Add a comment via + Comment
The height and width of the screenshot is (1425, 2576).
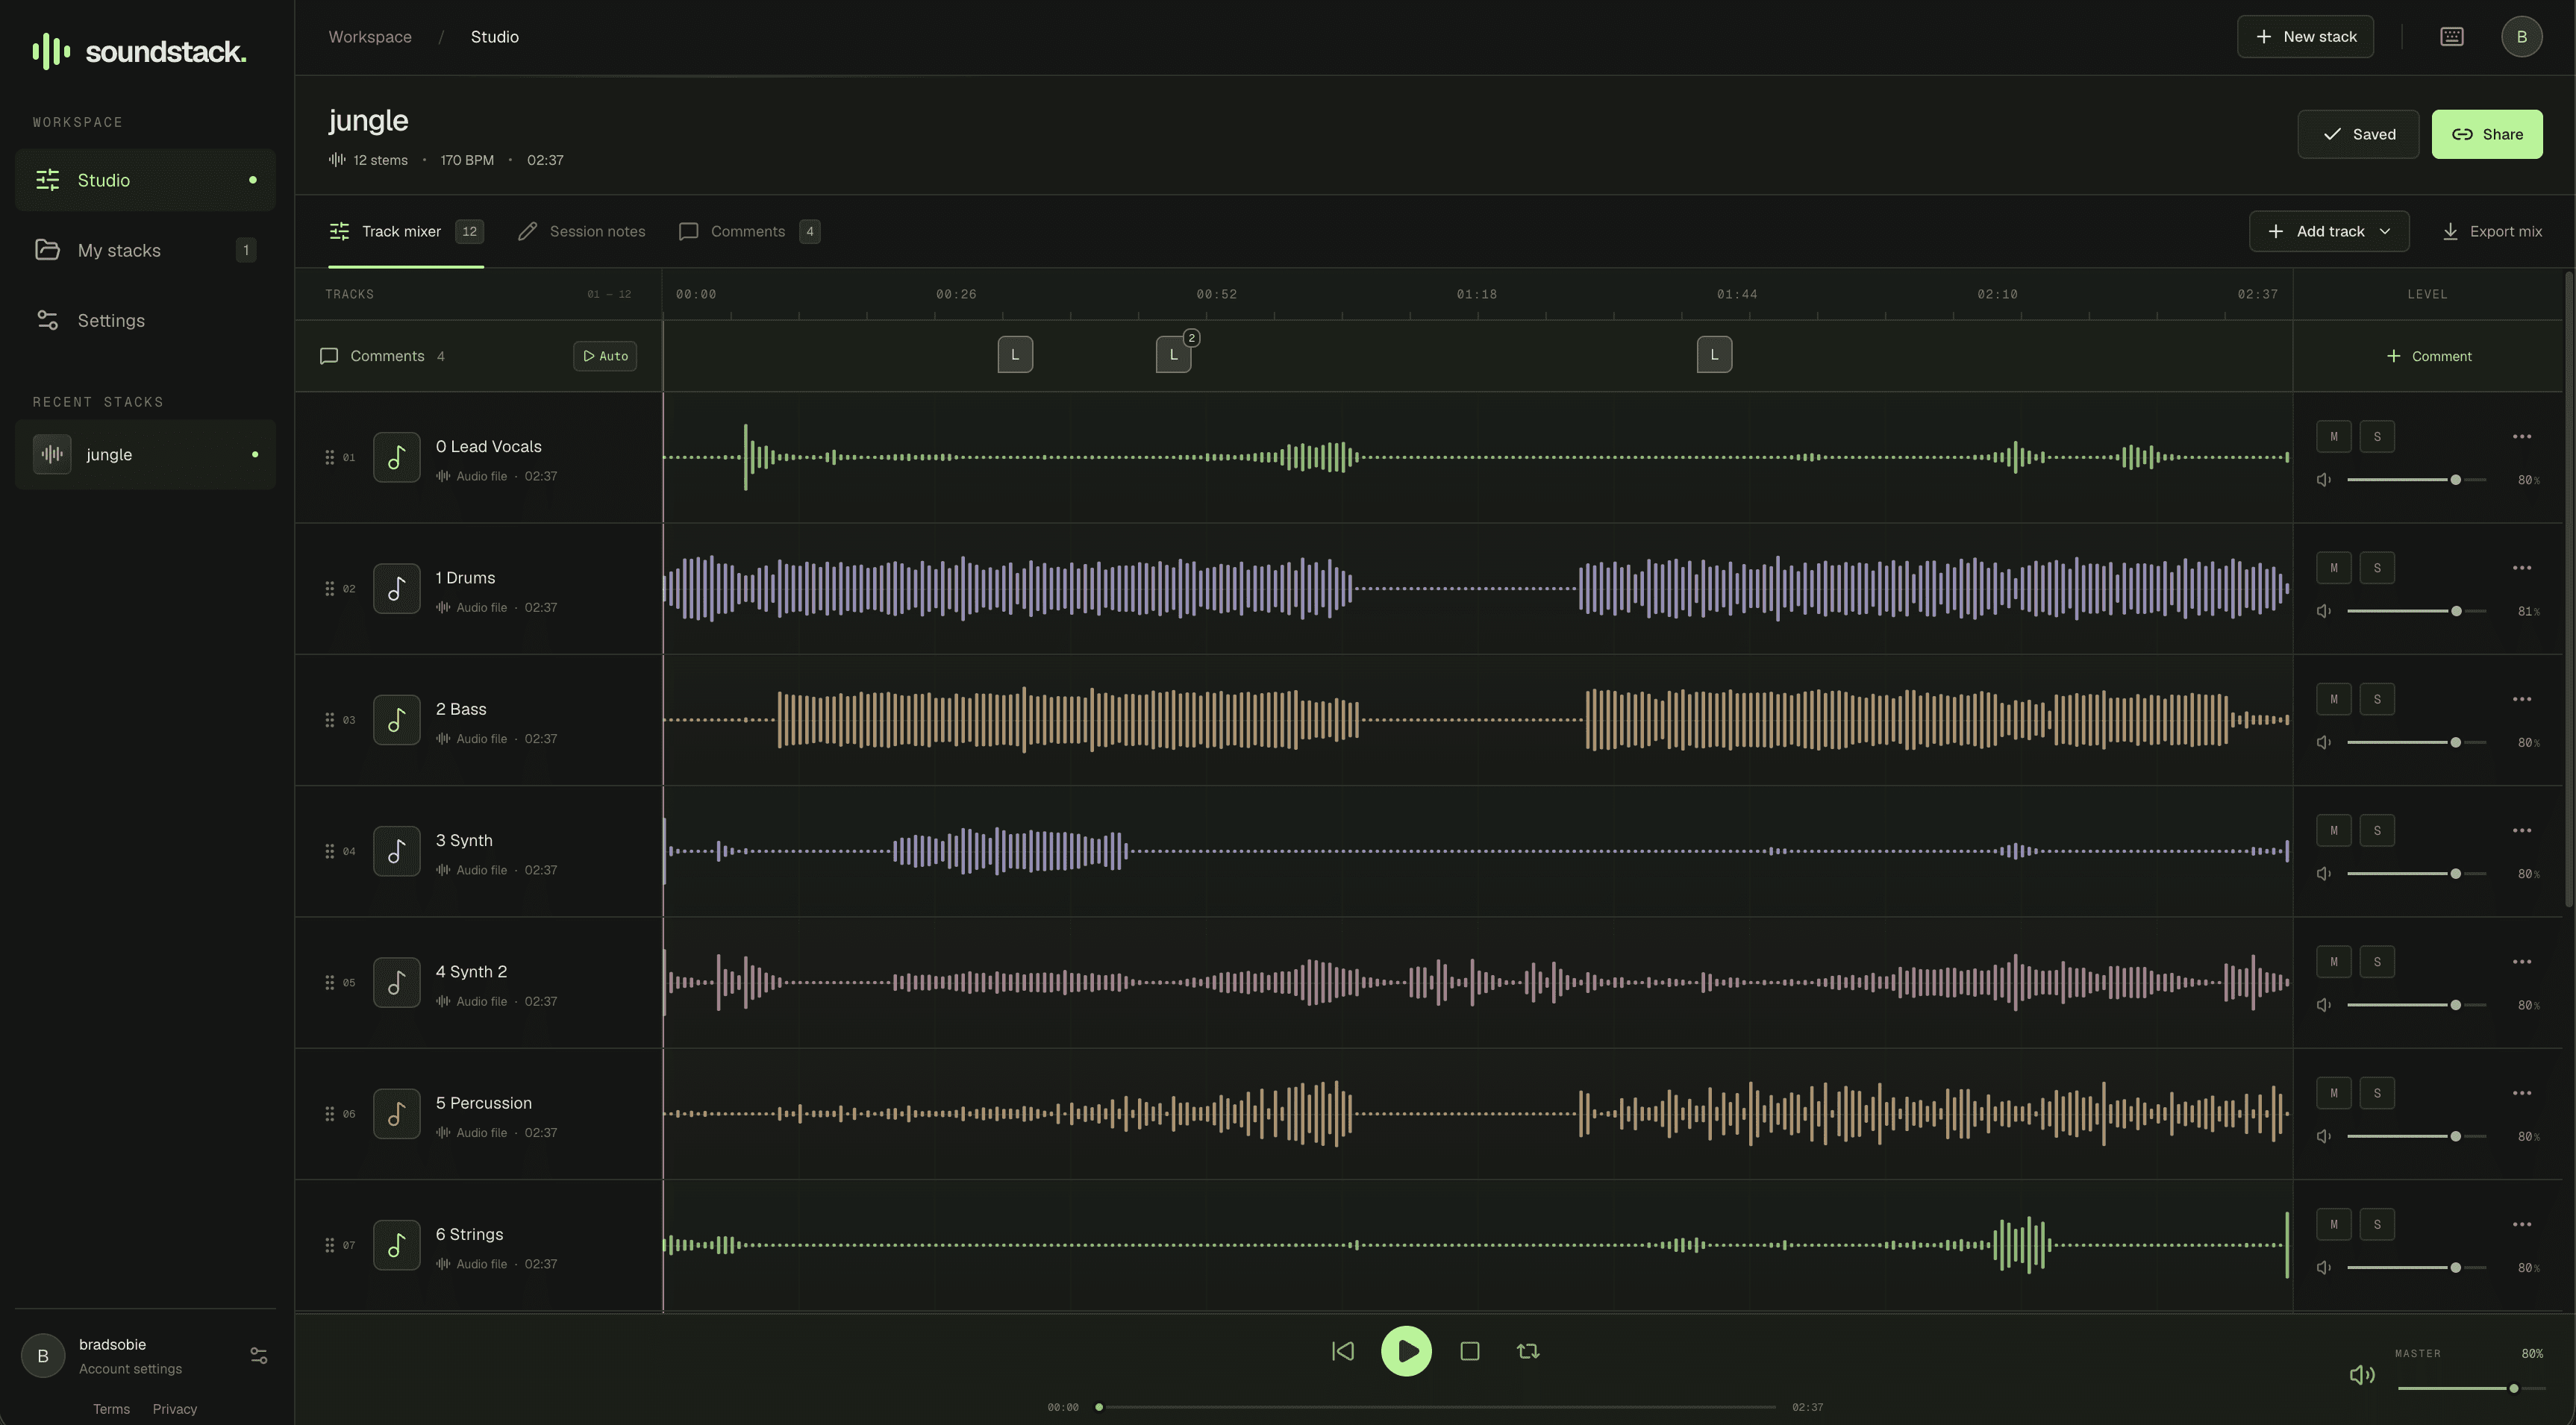(2428, 356)
